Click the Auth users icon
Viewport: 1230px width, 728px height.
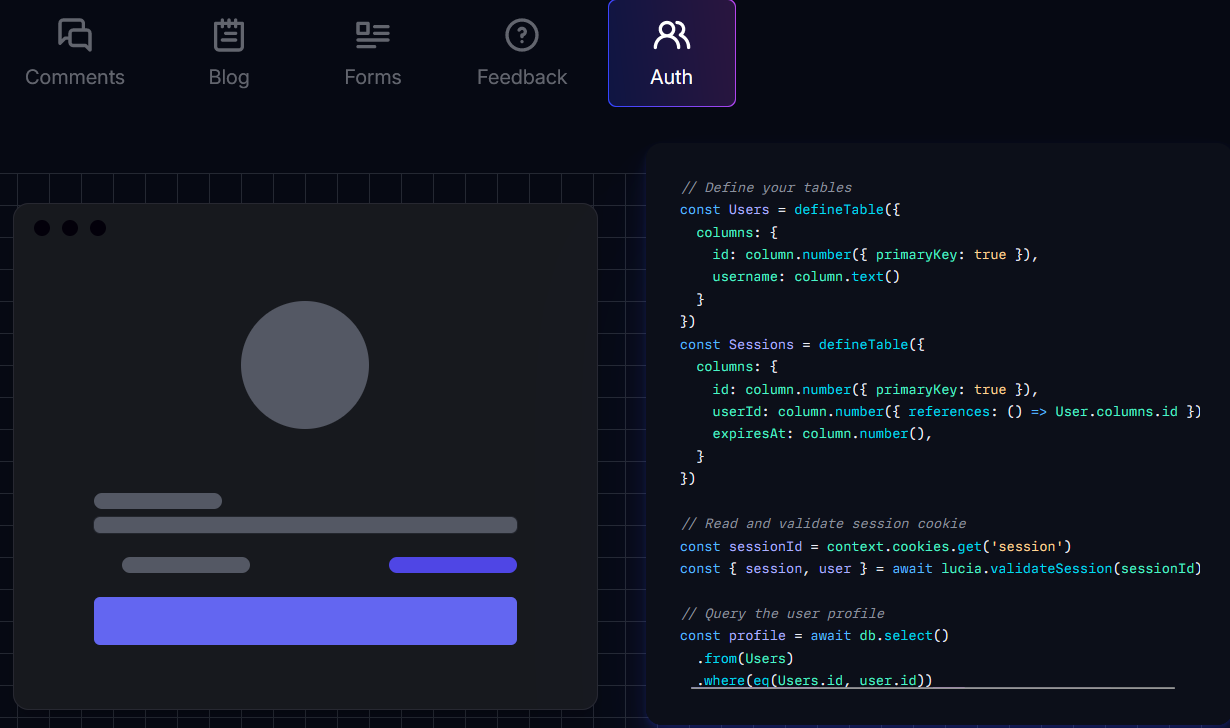[671, 35]
